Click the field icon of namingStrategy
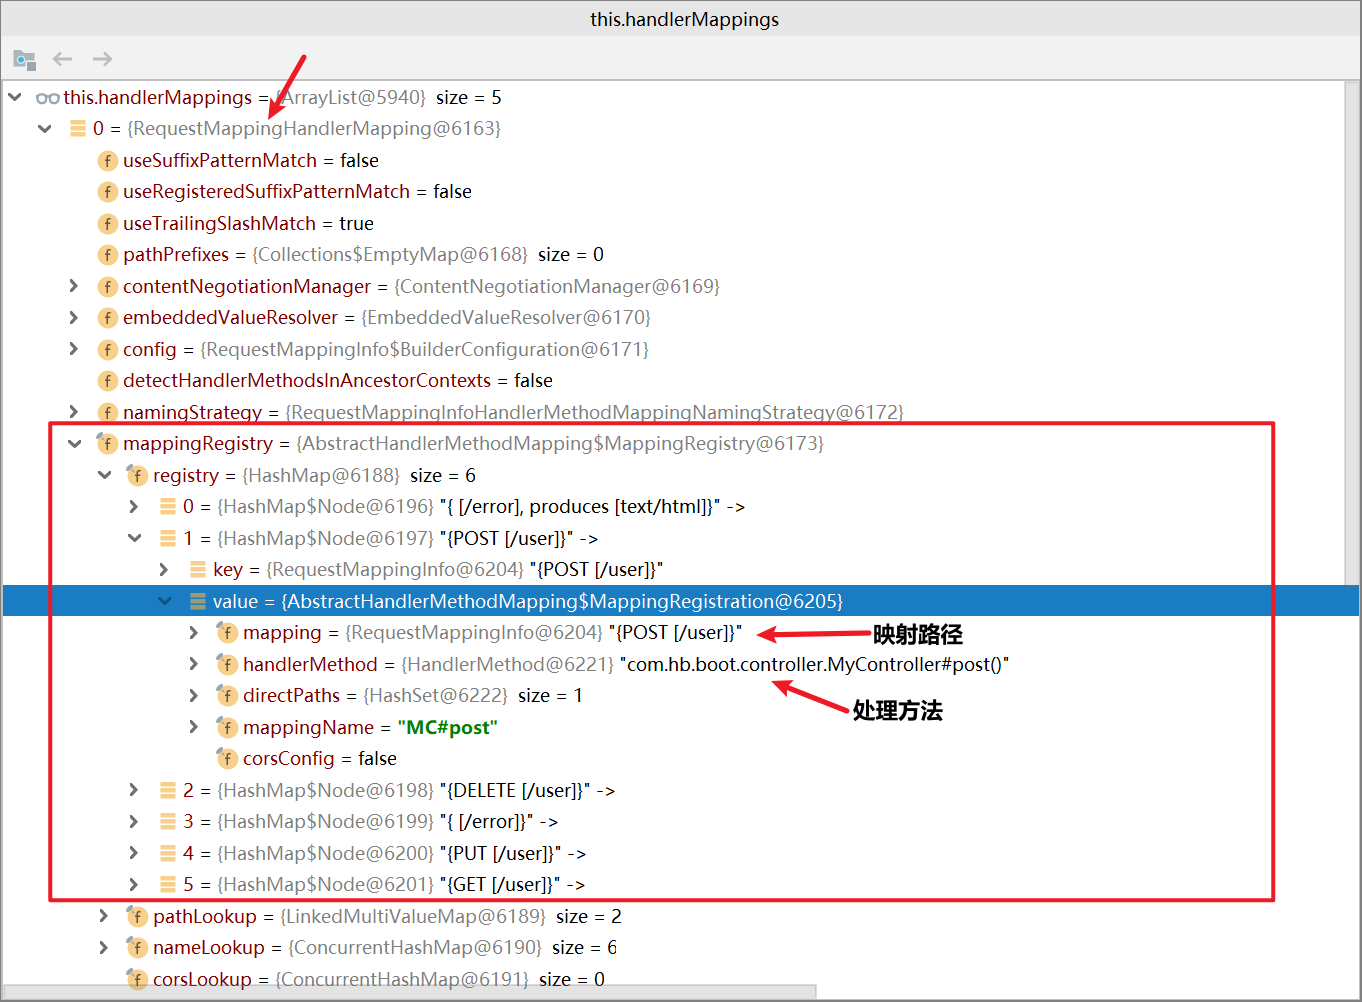The image size is (1362, 1002). coord(108,413)
